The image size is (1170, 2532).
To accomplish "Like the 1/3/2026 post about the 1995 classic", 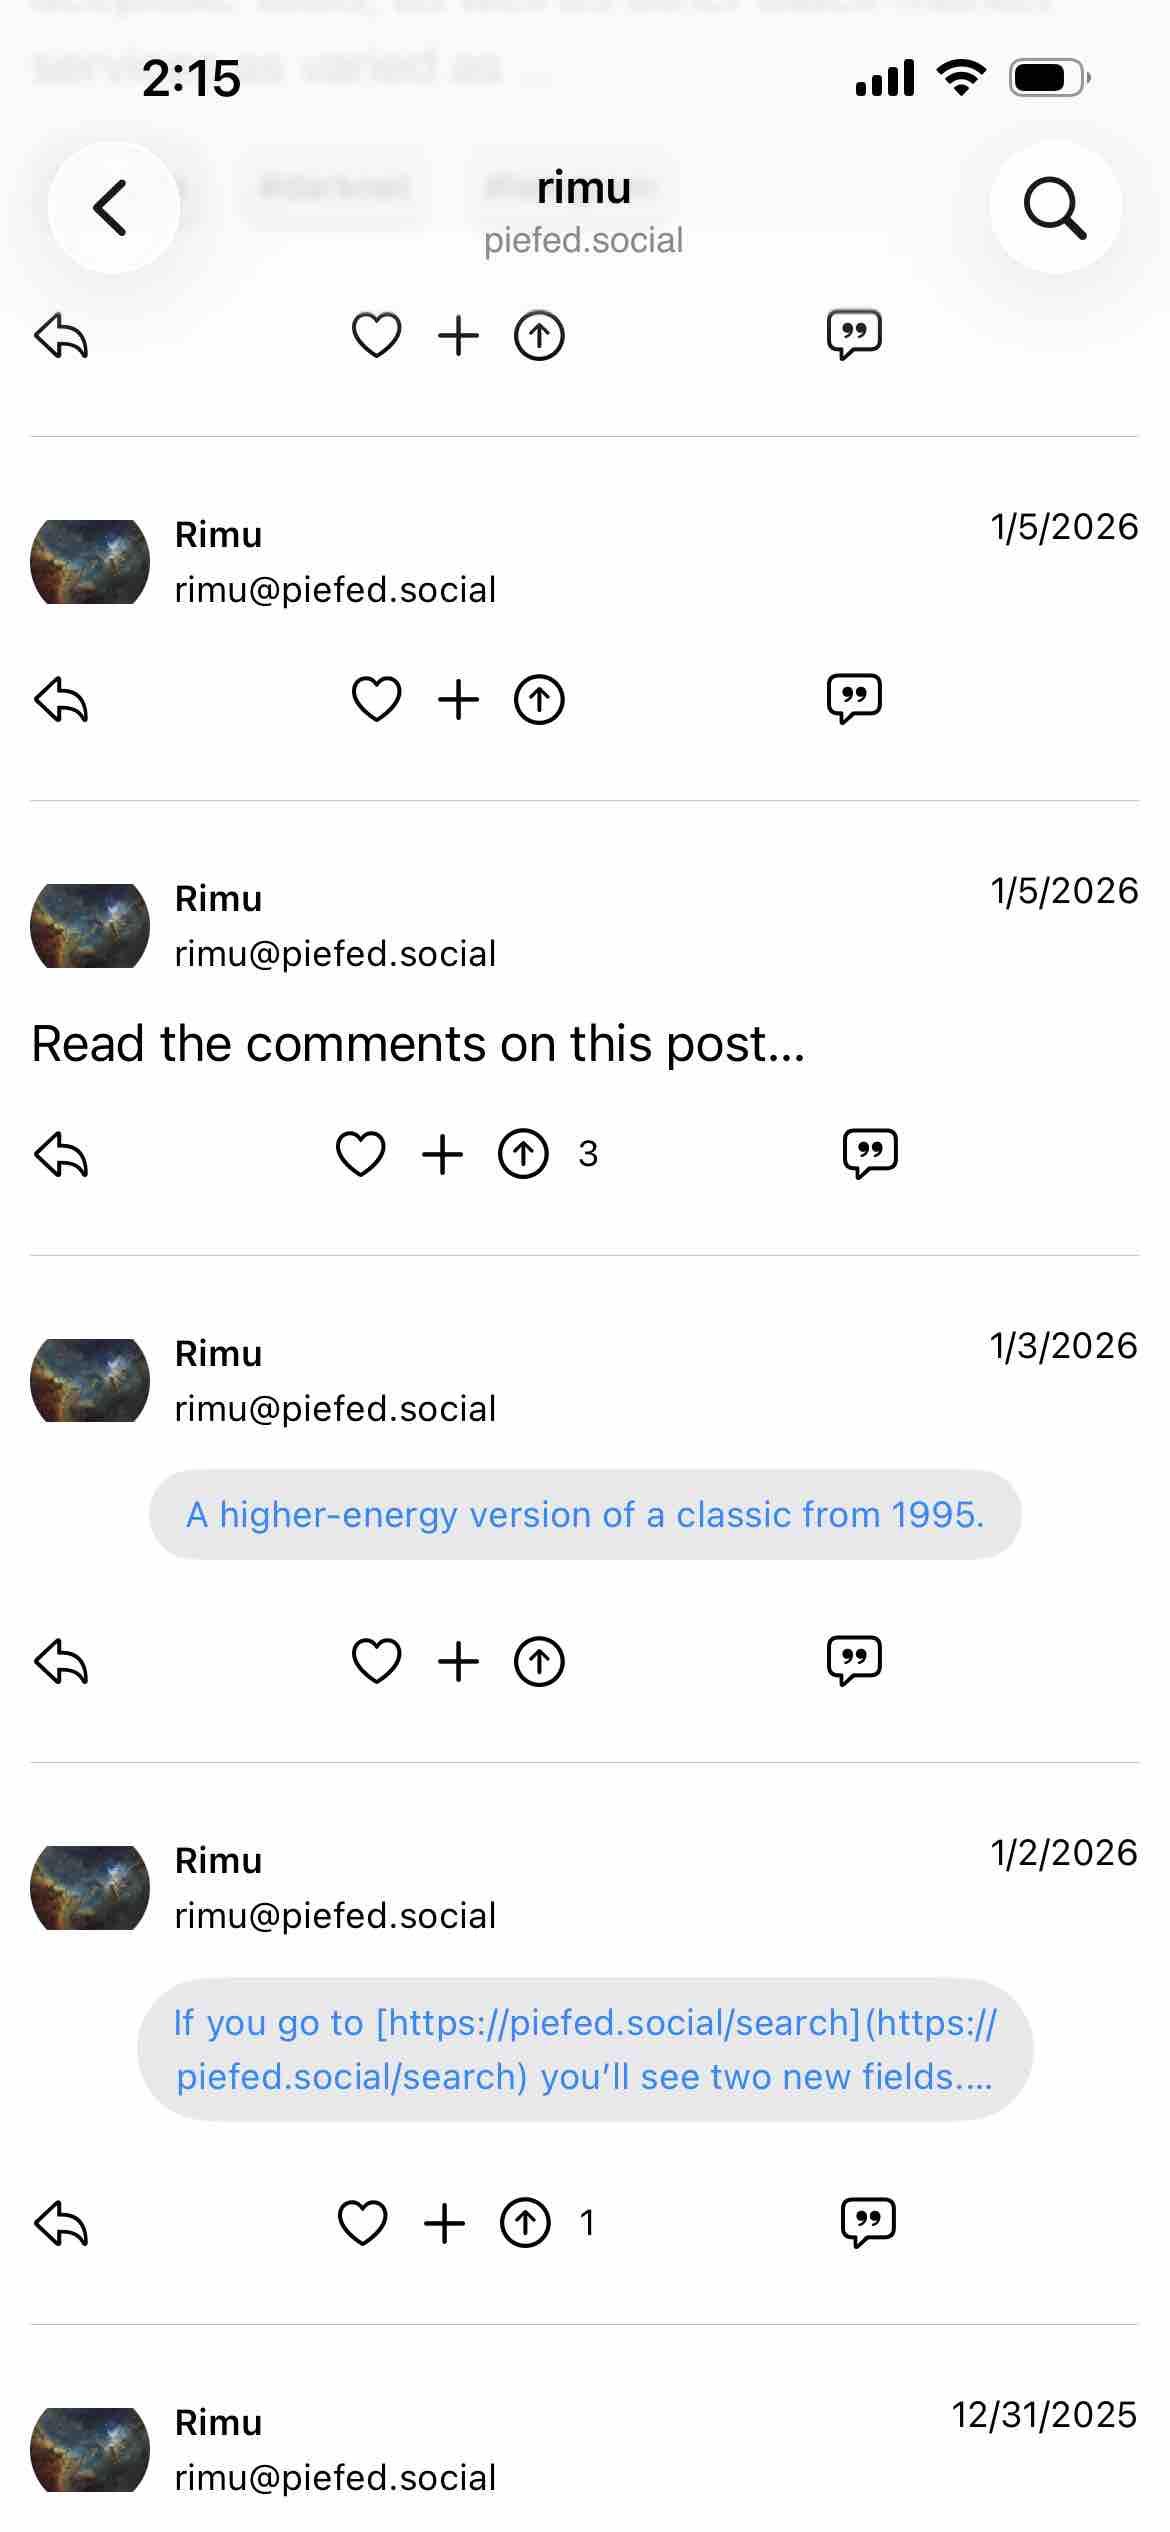I will 376,1661.
